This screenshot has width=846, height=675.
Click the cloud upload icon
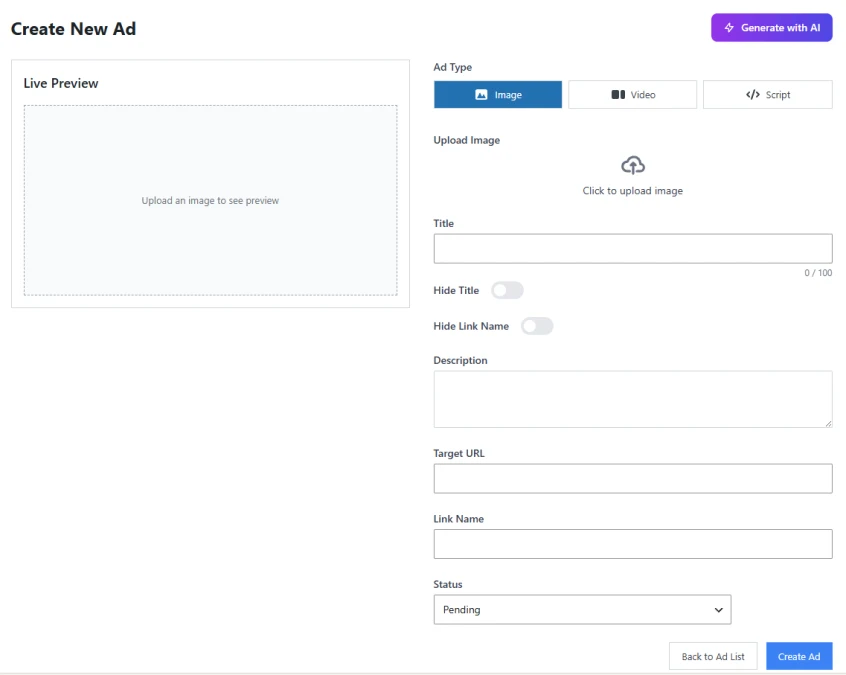tap(633, 165)
